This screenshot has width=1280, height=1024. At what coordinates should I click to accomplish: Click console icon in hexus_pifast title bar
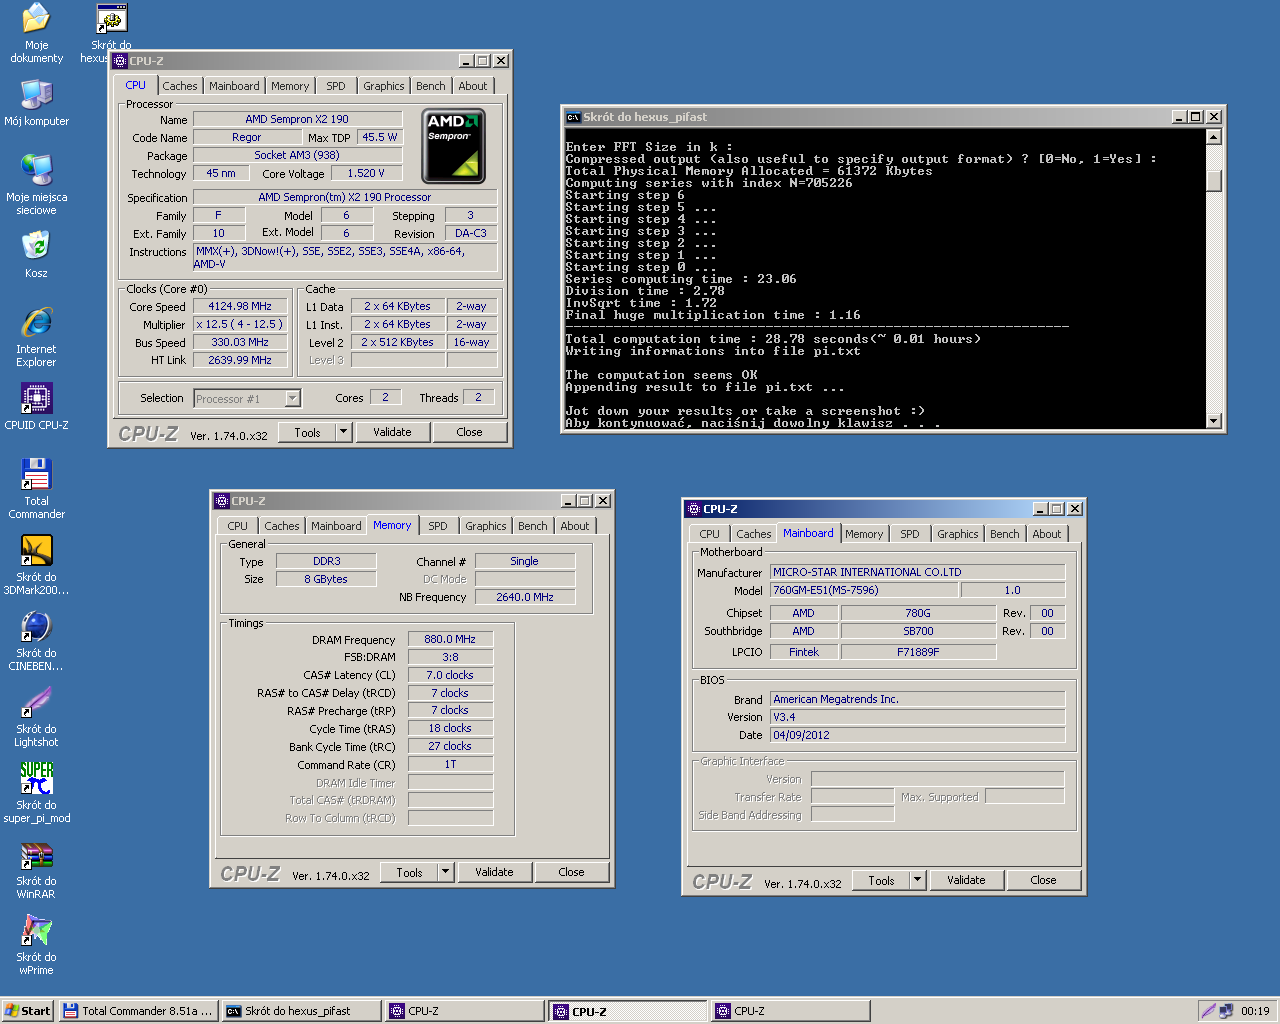pyautogui.click(x=573, y=117)
